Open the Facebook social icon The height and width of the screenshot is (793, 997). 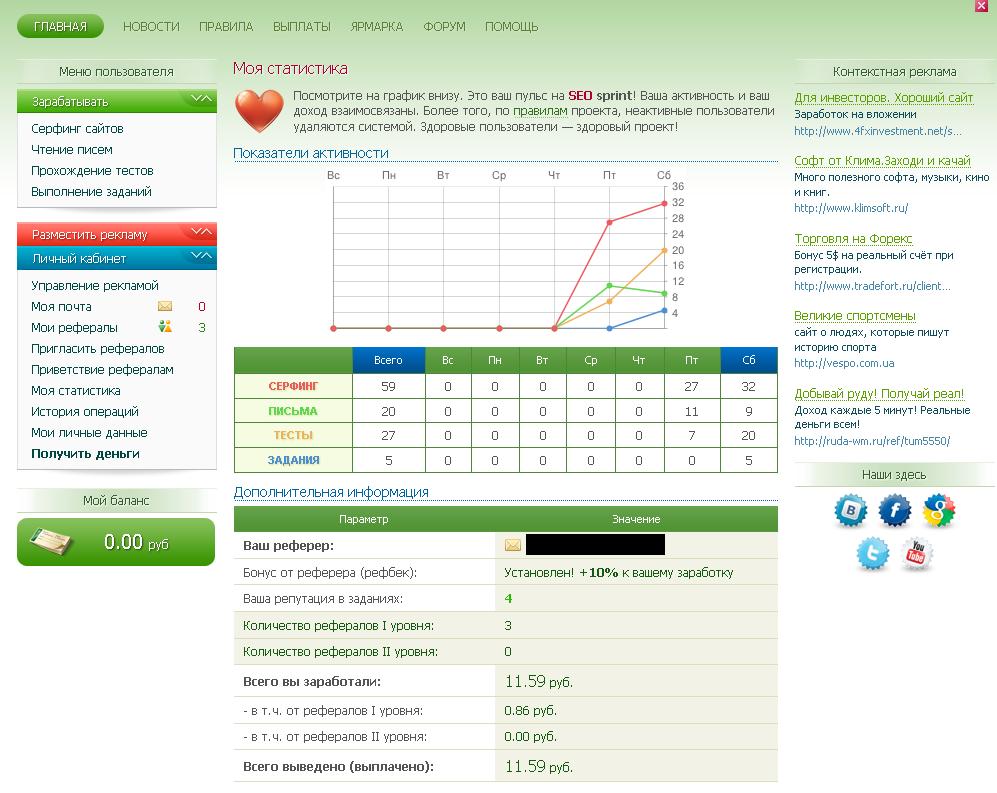895,510
